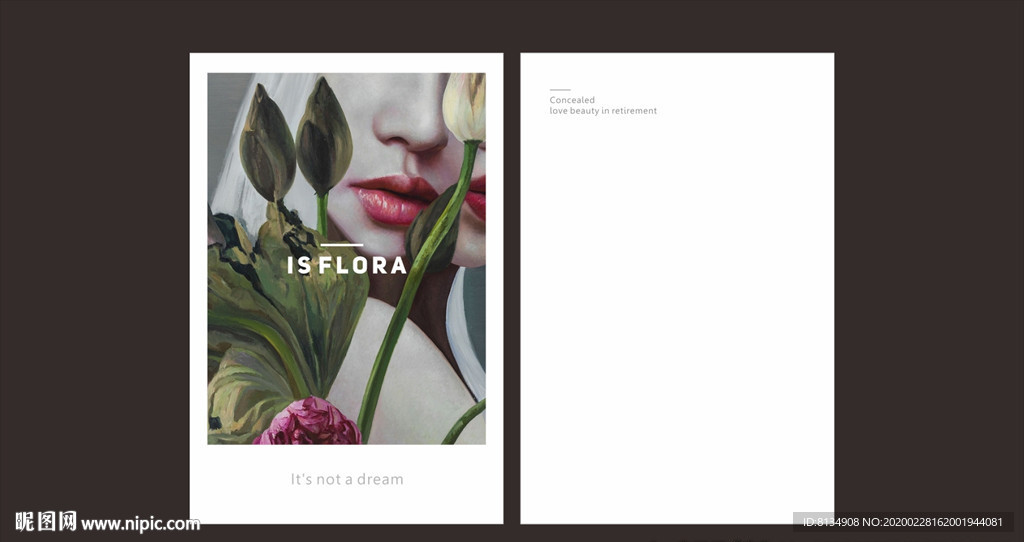Screen dimensions: 1024x542
Task: Click the ID and NO number label
Action: (x=903, y=522)
